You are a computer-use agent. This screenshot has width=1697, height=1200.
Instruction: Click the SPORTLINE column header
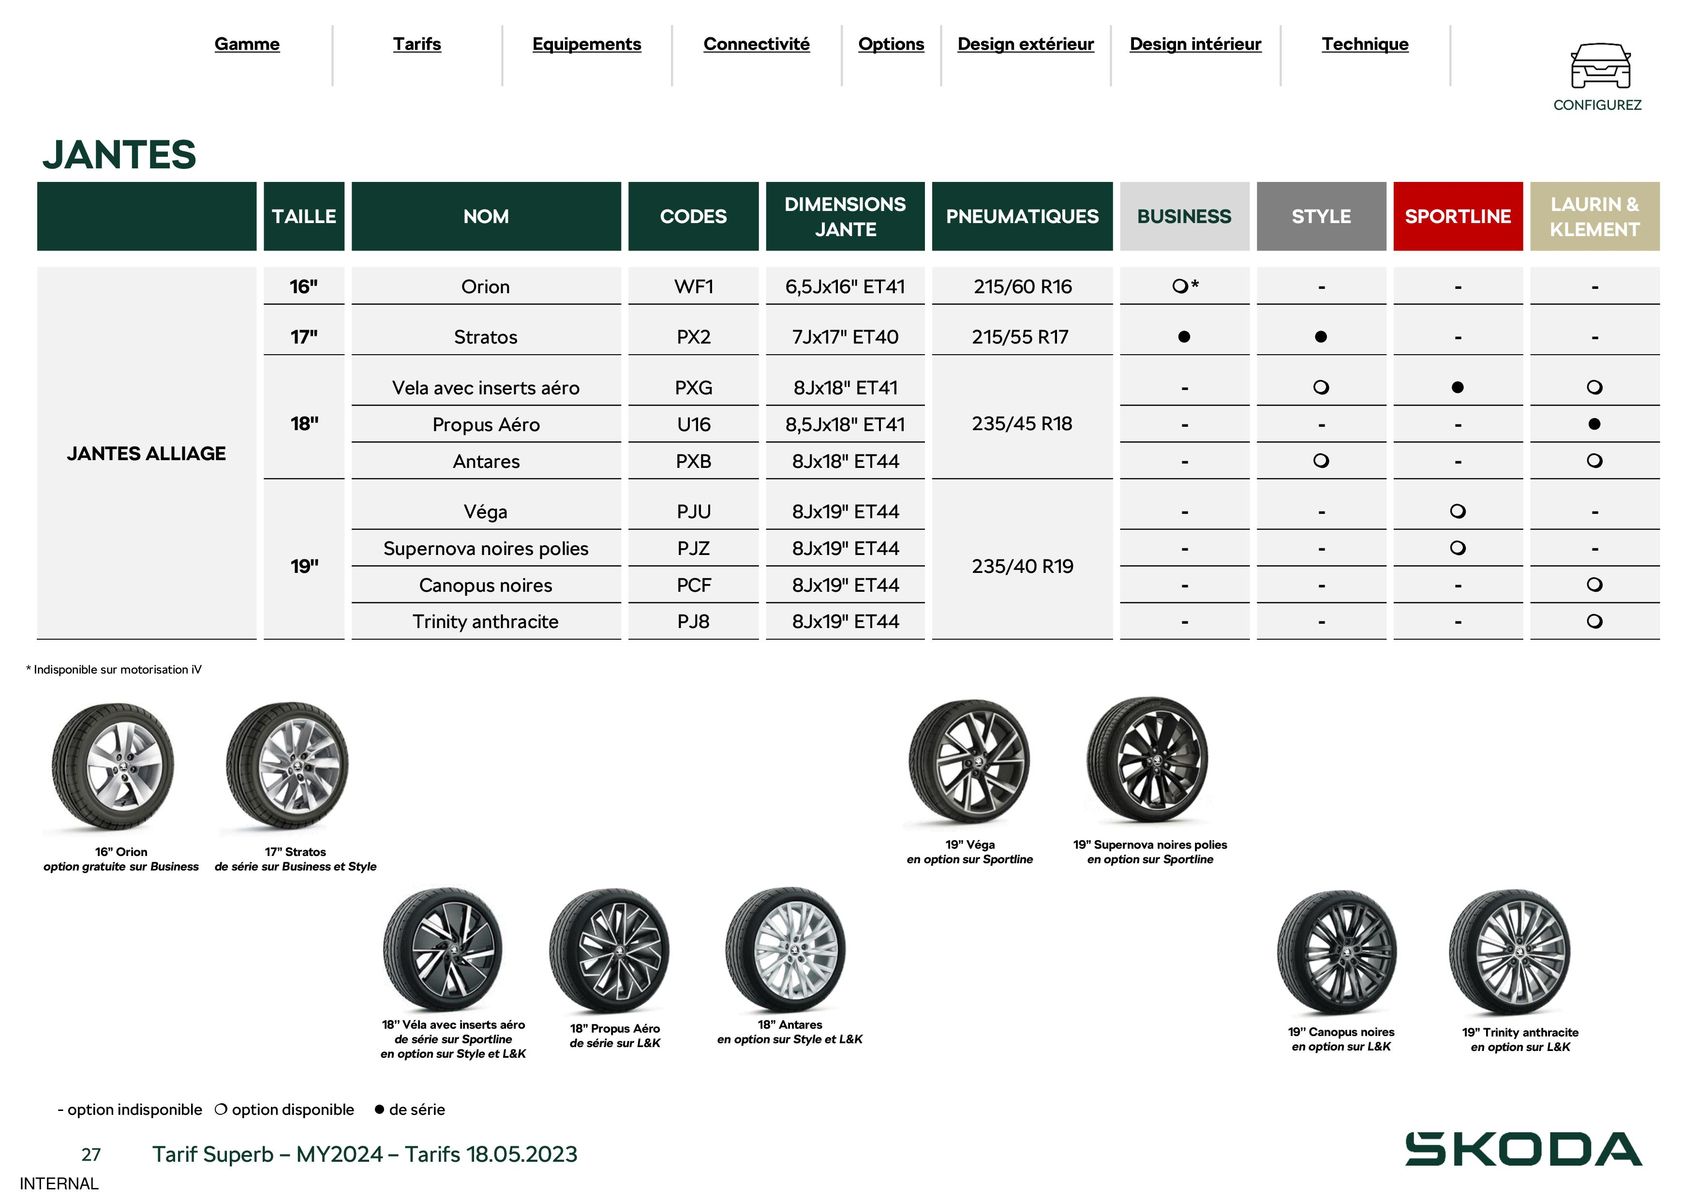click(x=1458, y=216)
